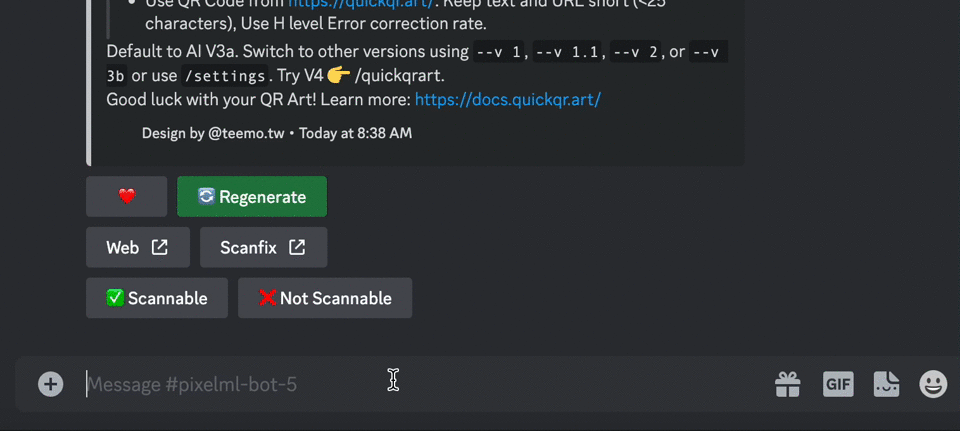
Task: Click the Design by @teemo.tw footer
Action: 213,133
